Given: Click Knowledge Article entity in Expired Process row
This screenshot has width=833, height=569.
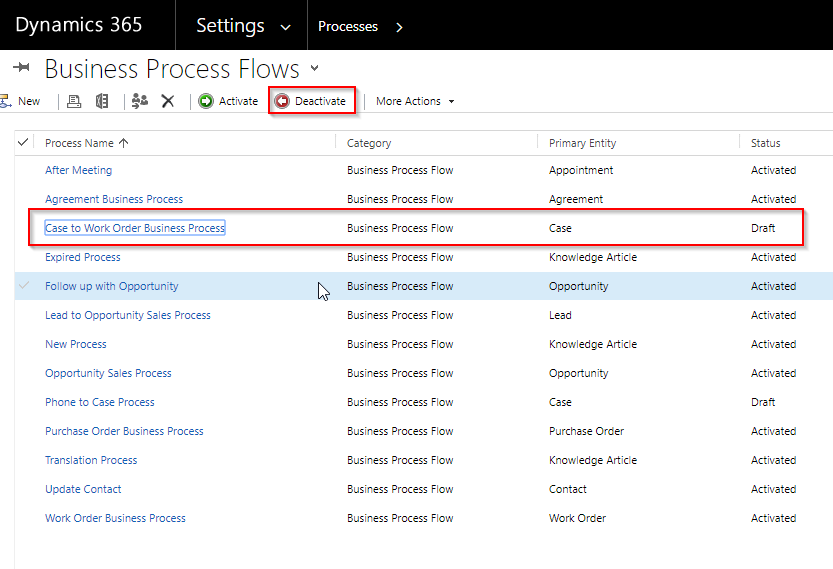Looking at the screenshot, I should click(x=593, y=257).
